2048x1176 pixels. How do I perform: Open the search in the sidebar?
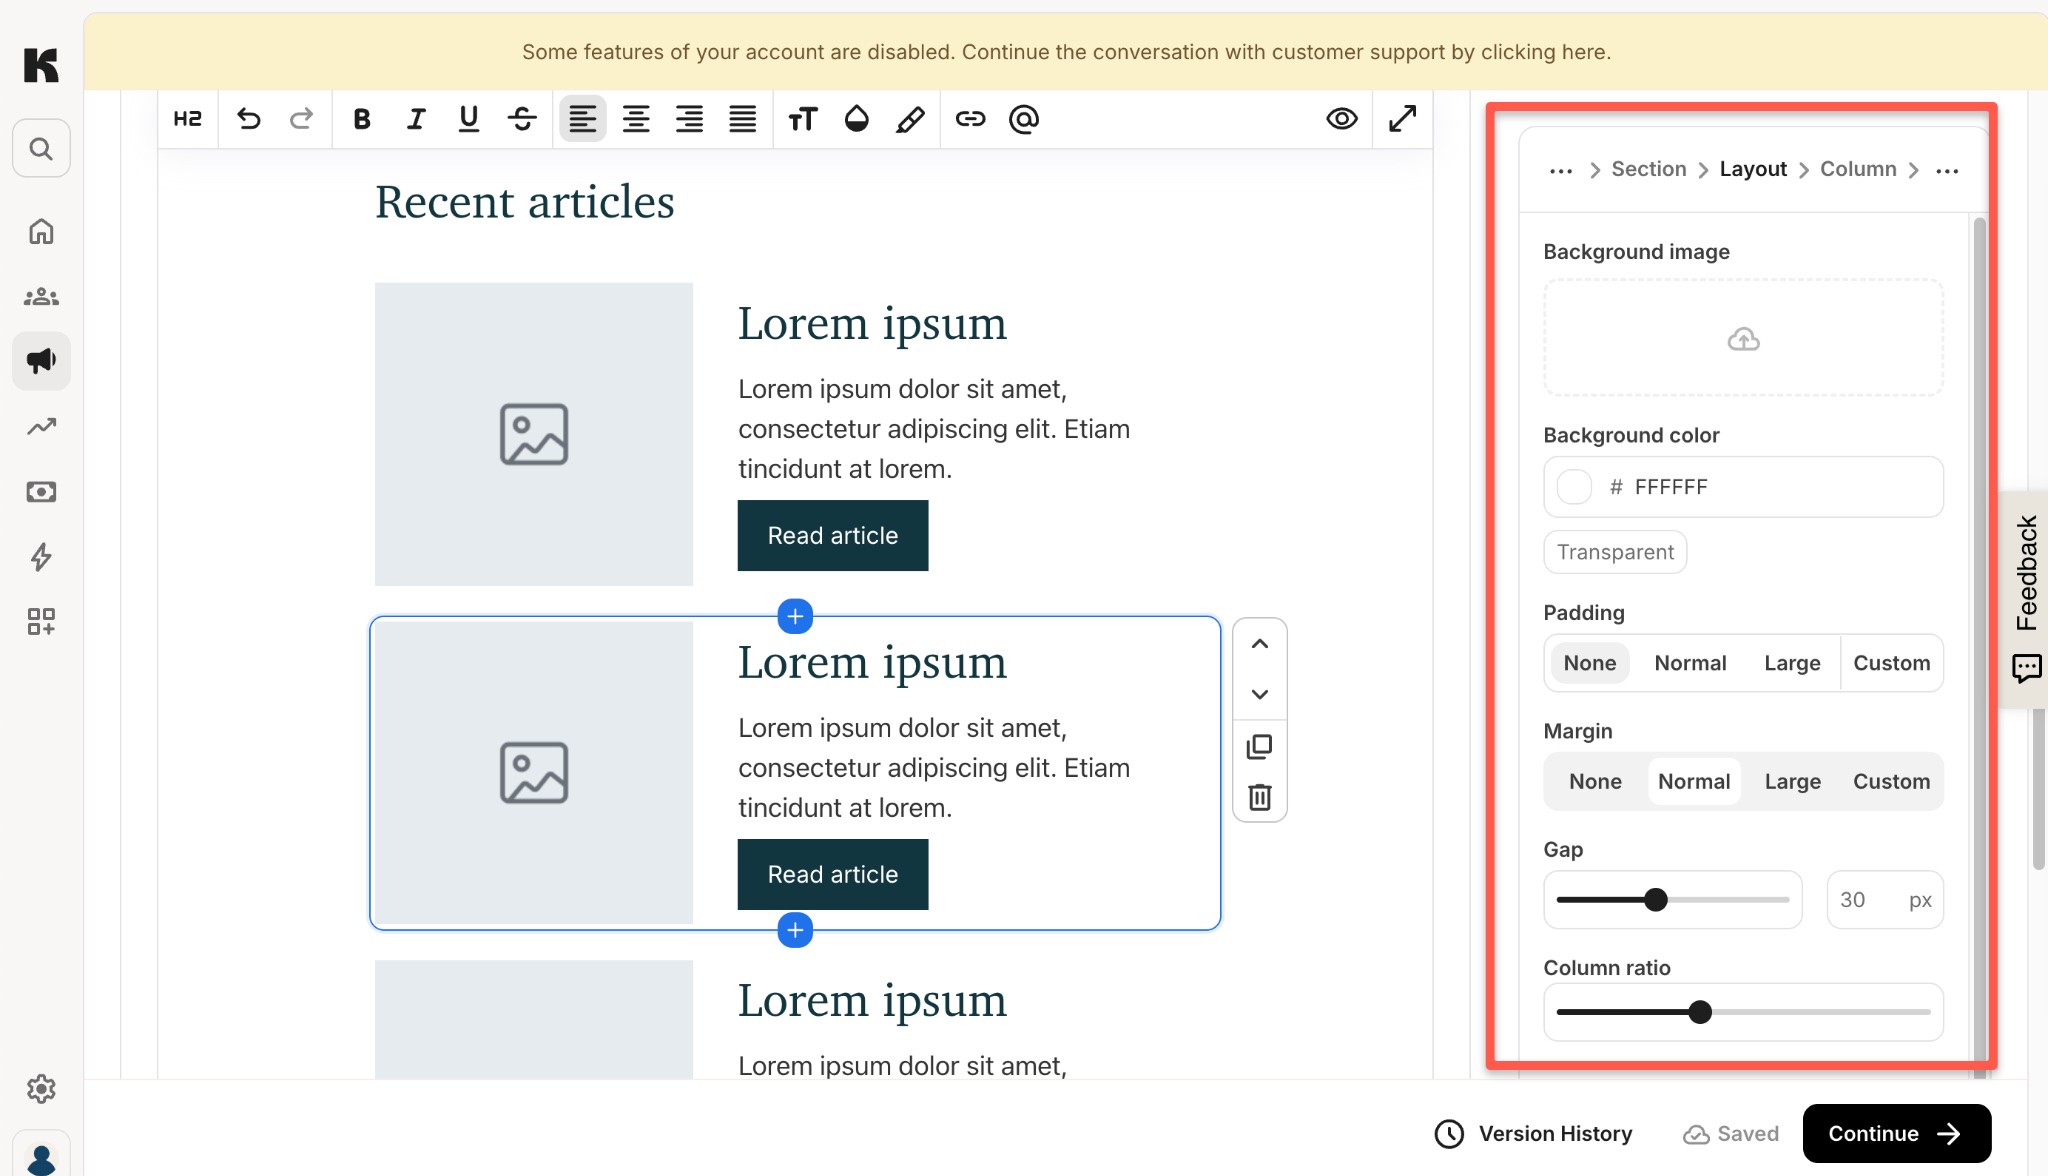click(41, 149)
